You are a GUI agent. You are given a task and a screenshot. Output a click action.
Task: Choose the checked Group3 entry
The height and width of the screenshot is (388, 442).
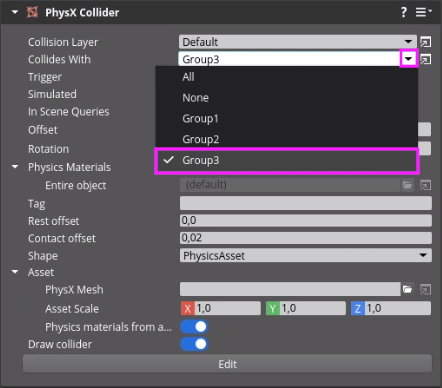[x=287, y=160]
